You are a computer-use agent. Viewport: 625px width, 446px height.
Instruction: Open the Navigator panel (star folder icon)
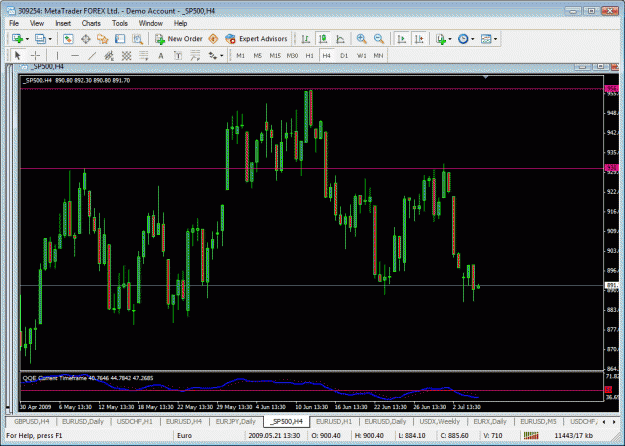click(102, 39)
